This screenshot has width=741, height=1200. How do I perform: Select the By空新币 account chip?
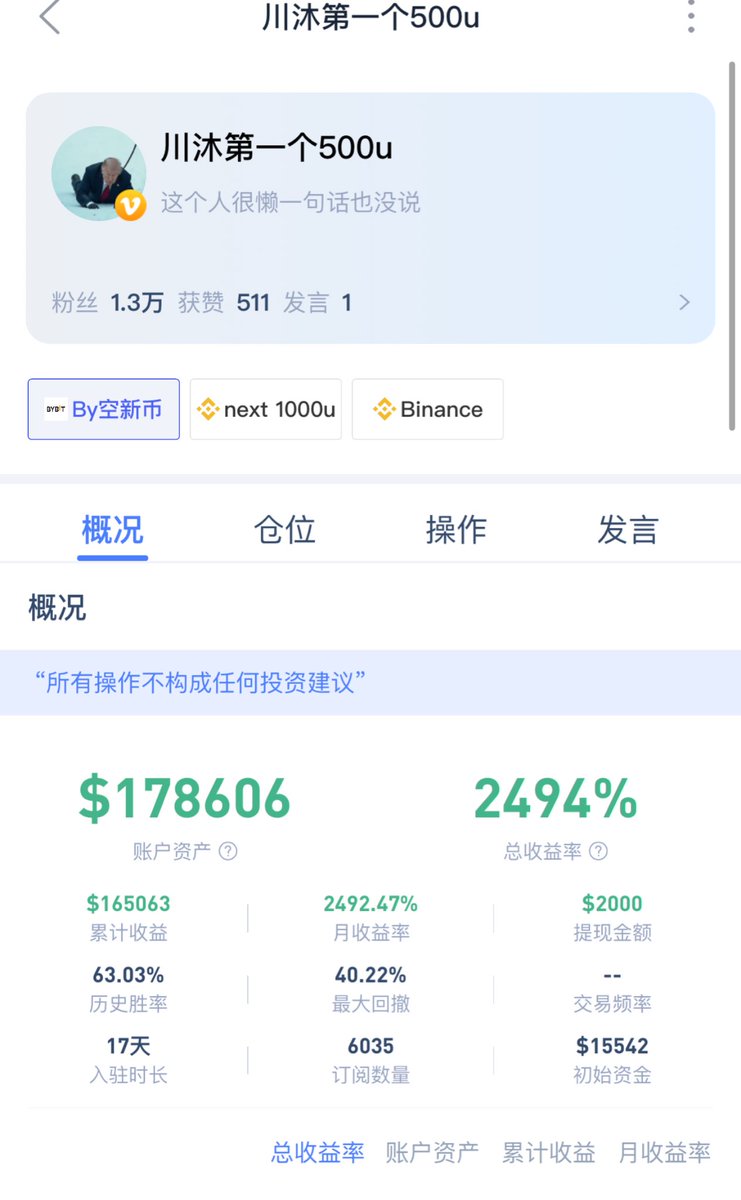pos(104,409)
